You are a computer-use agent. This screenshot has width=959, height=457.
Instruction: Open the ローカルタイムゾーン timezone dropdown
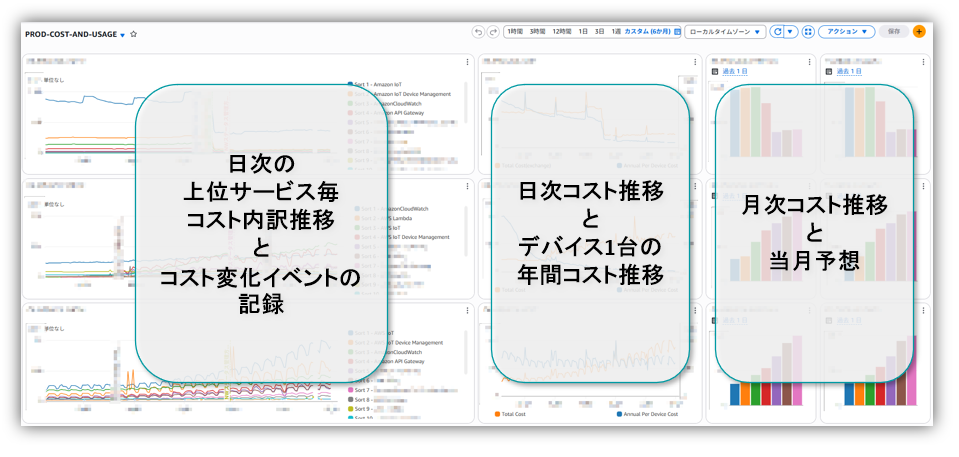click(x=724, y=32)
